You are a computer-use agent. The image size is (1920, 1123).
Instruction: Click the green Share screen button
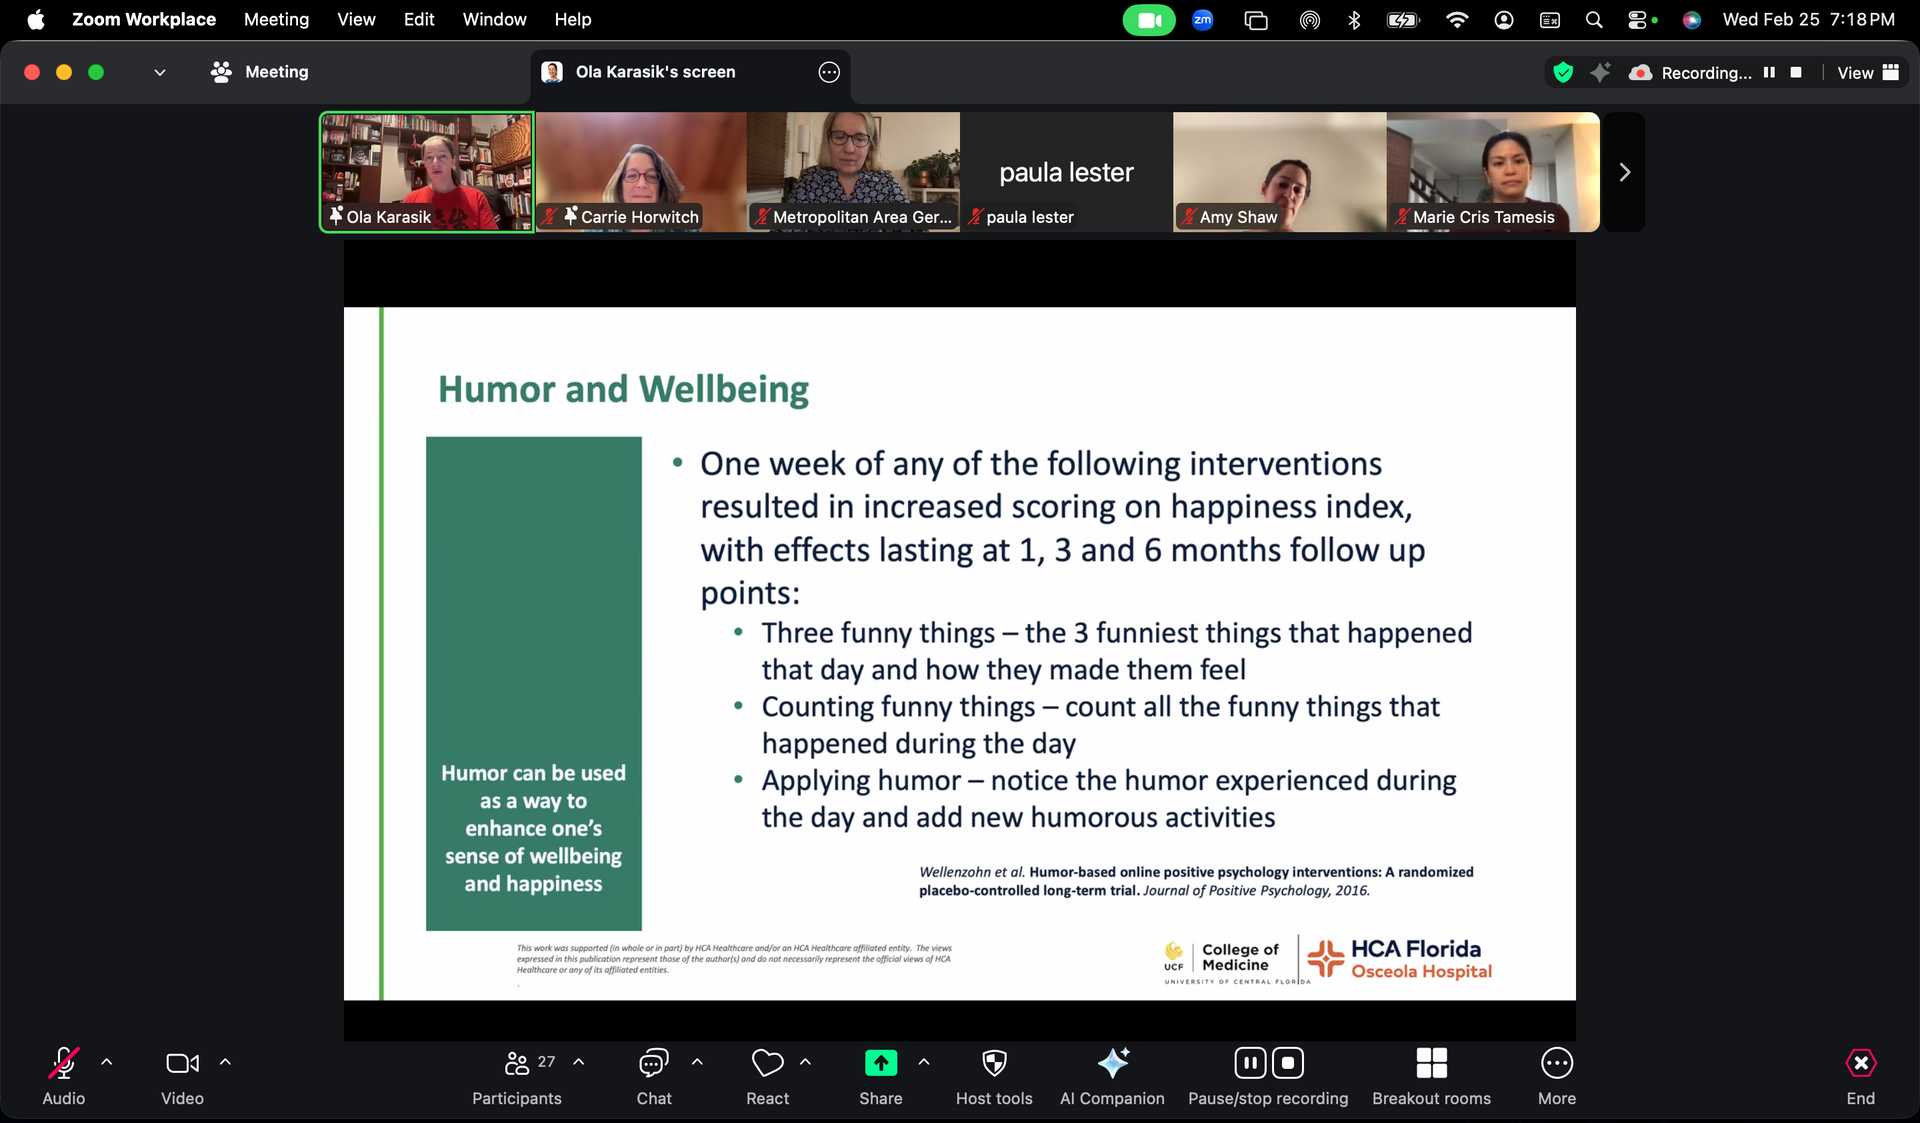(x=880, y=1064)
